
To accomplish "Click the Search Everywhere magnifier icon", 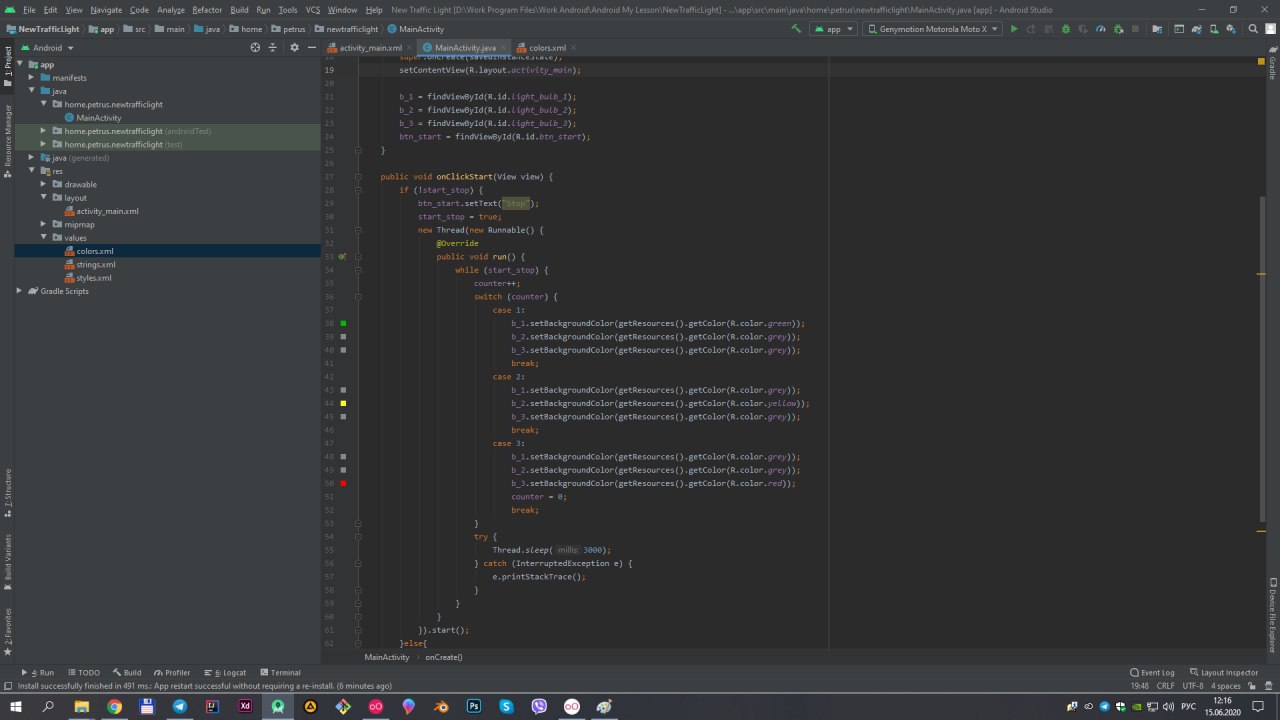I will (x=1255, y=29).
